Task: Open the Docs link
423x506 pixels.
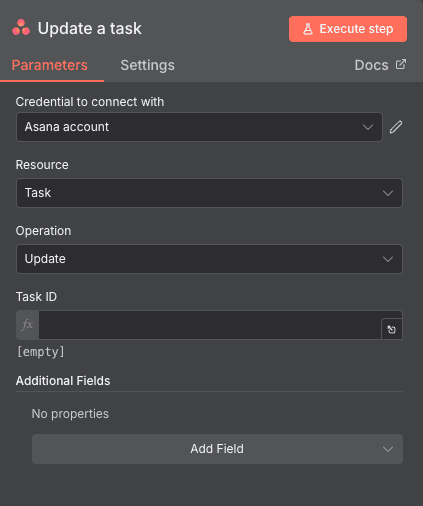Action: click(x=380, y=65)
